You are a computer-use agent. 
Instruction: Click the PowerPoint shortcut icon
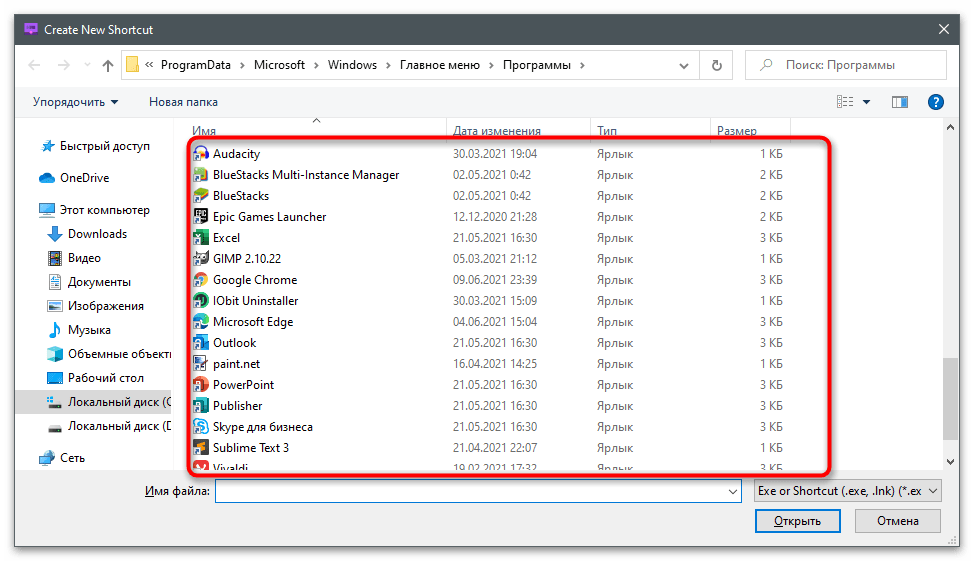(x=201, y=385)
